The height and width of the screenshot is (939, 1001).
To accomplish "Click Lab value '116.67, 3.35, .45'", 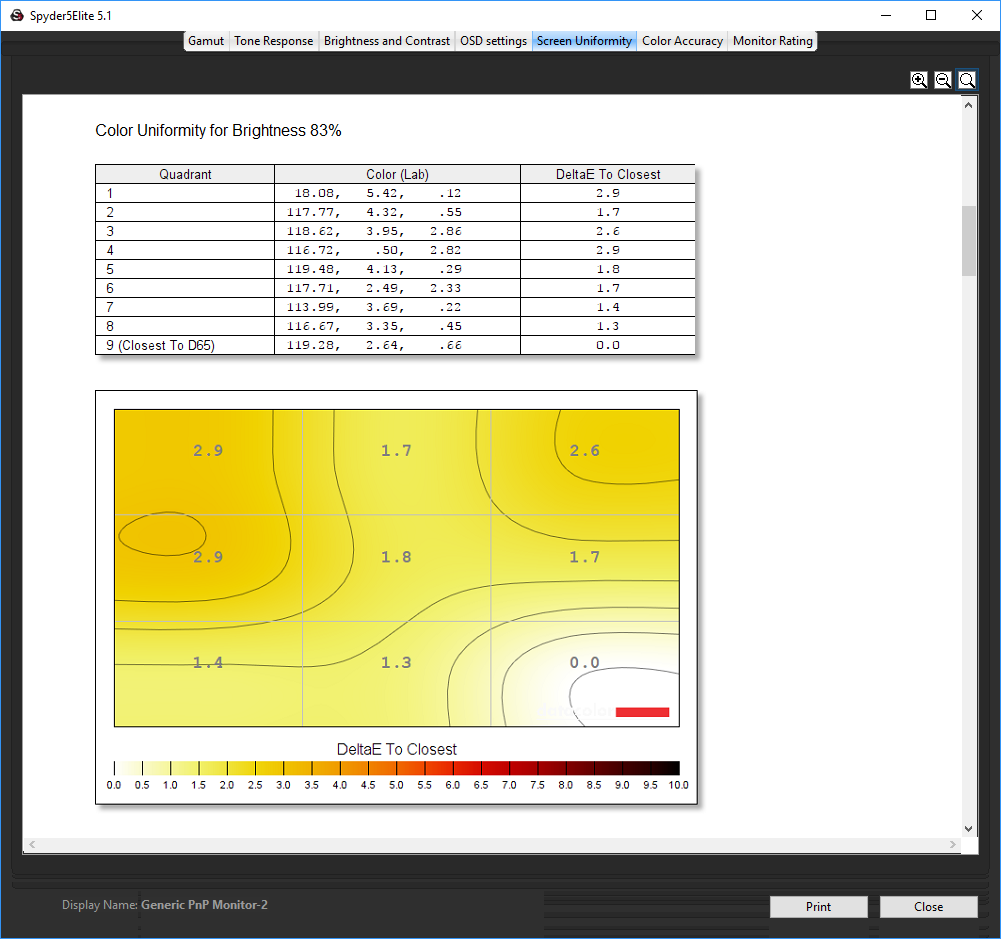I will 374,326.
